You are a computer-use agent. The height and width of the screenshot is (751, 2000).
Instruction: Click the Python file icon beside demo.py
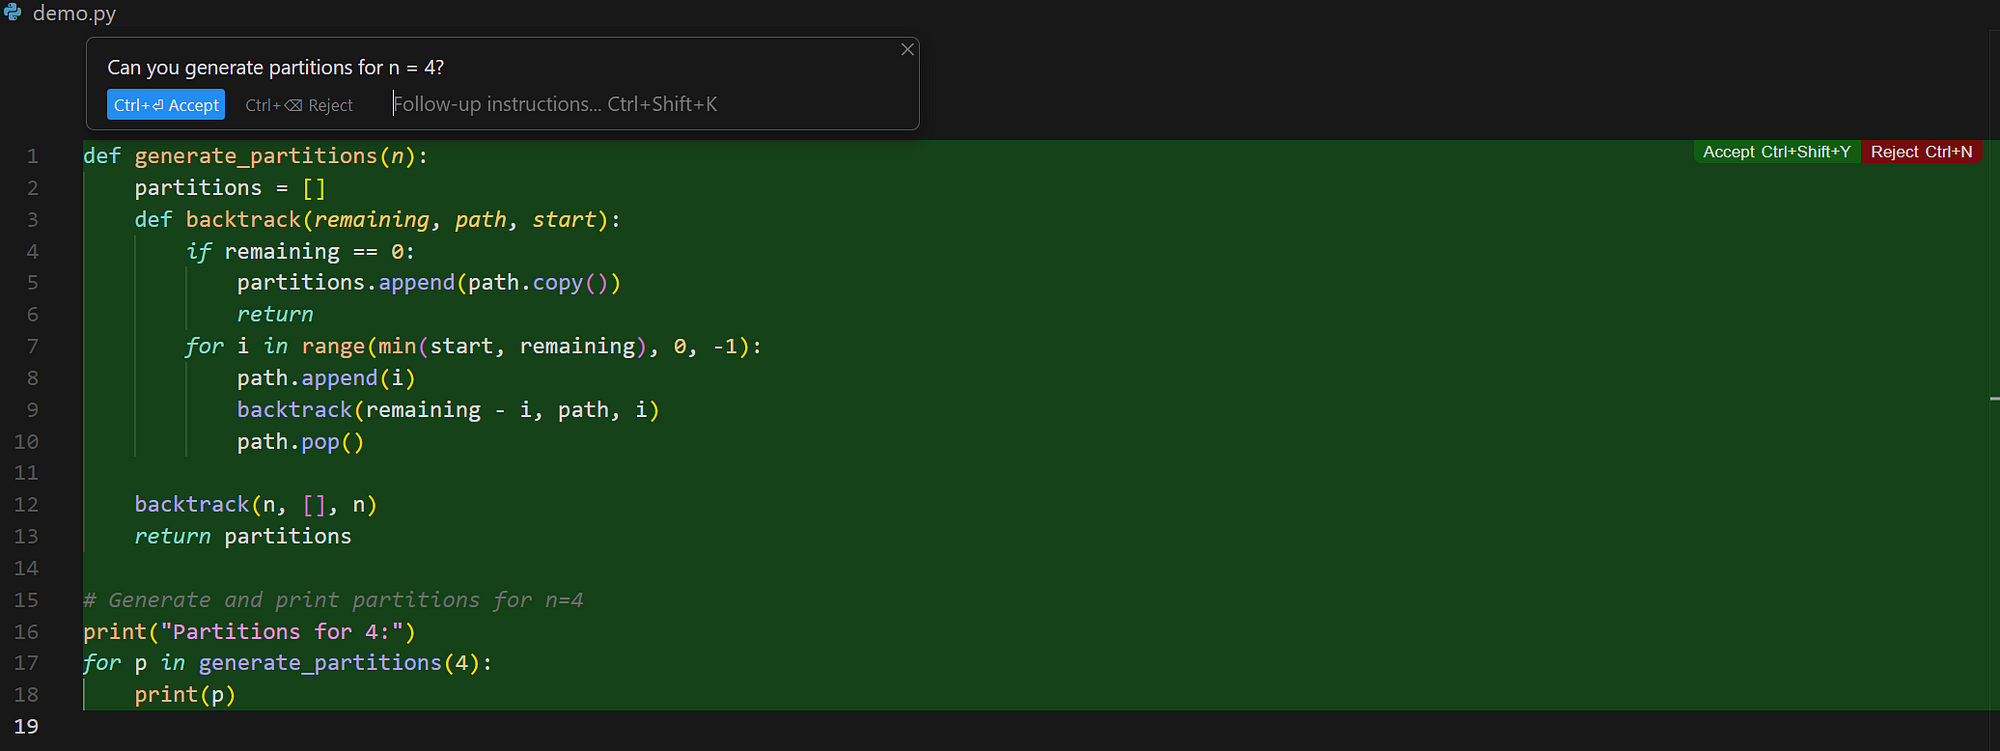(x=13, y=12)
